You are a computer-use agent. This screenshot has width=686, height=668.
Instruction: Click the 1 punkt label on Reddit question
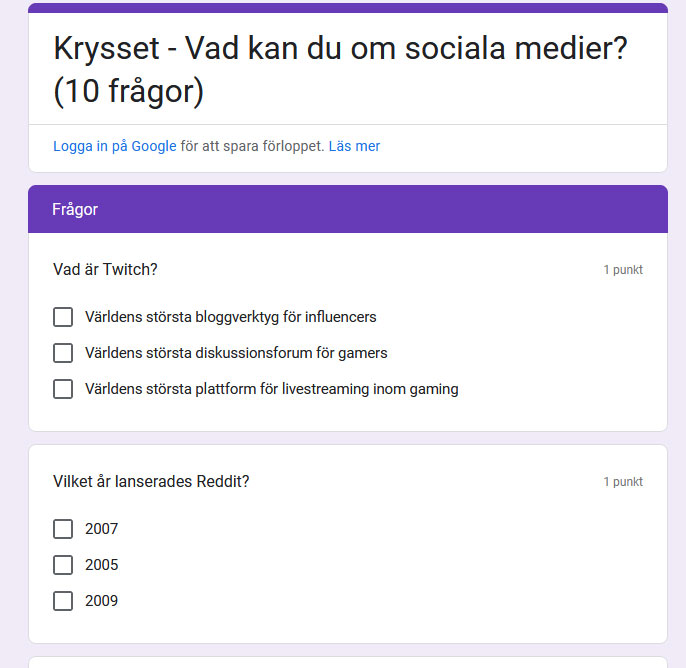(x=623, y=482)
